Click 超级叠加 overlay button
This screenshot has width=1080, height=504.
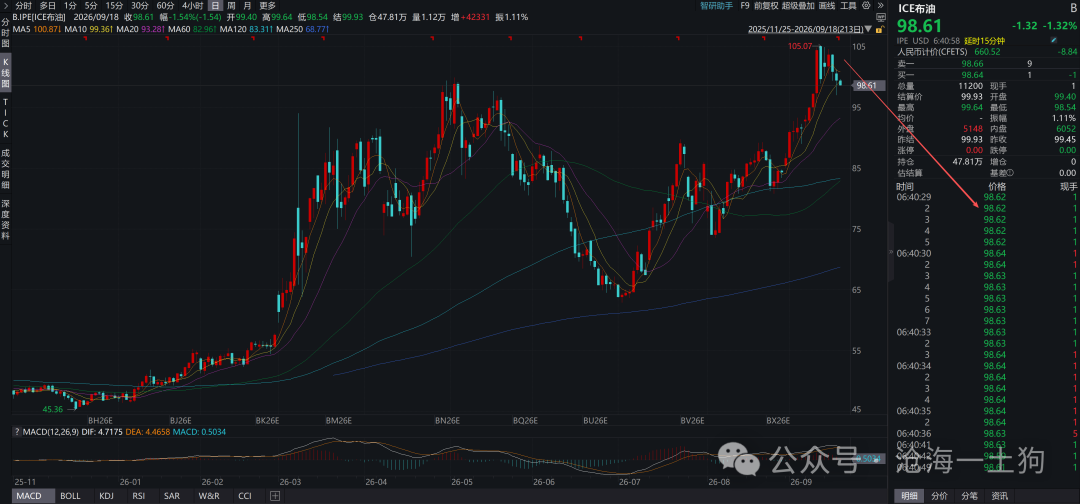point(798,6)
